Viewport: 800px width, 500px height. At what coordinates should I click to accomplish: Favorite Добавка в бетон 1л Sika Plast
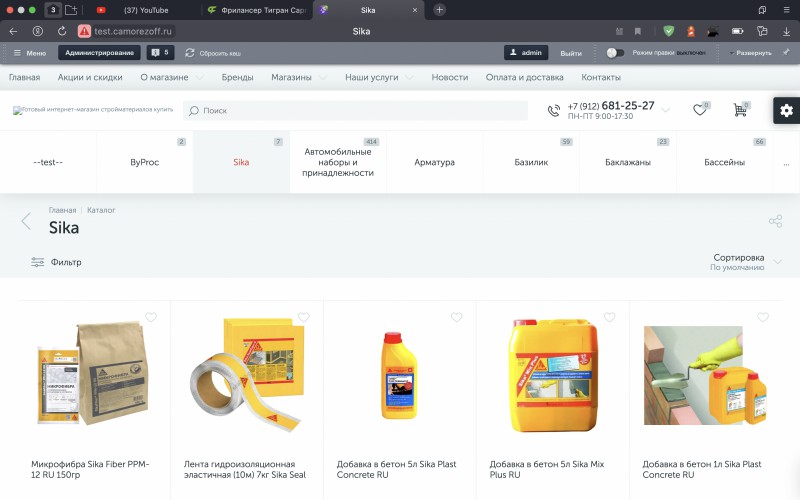(x=763, y=317)
